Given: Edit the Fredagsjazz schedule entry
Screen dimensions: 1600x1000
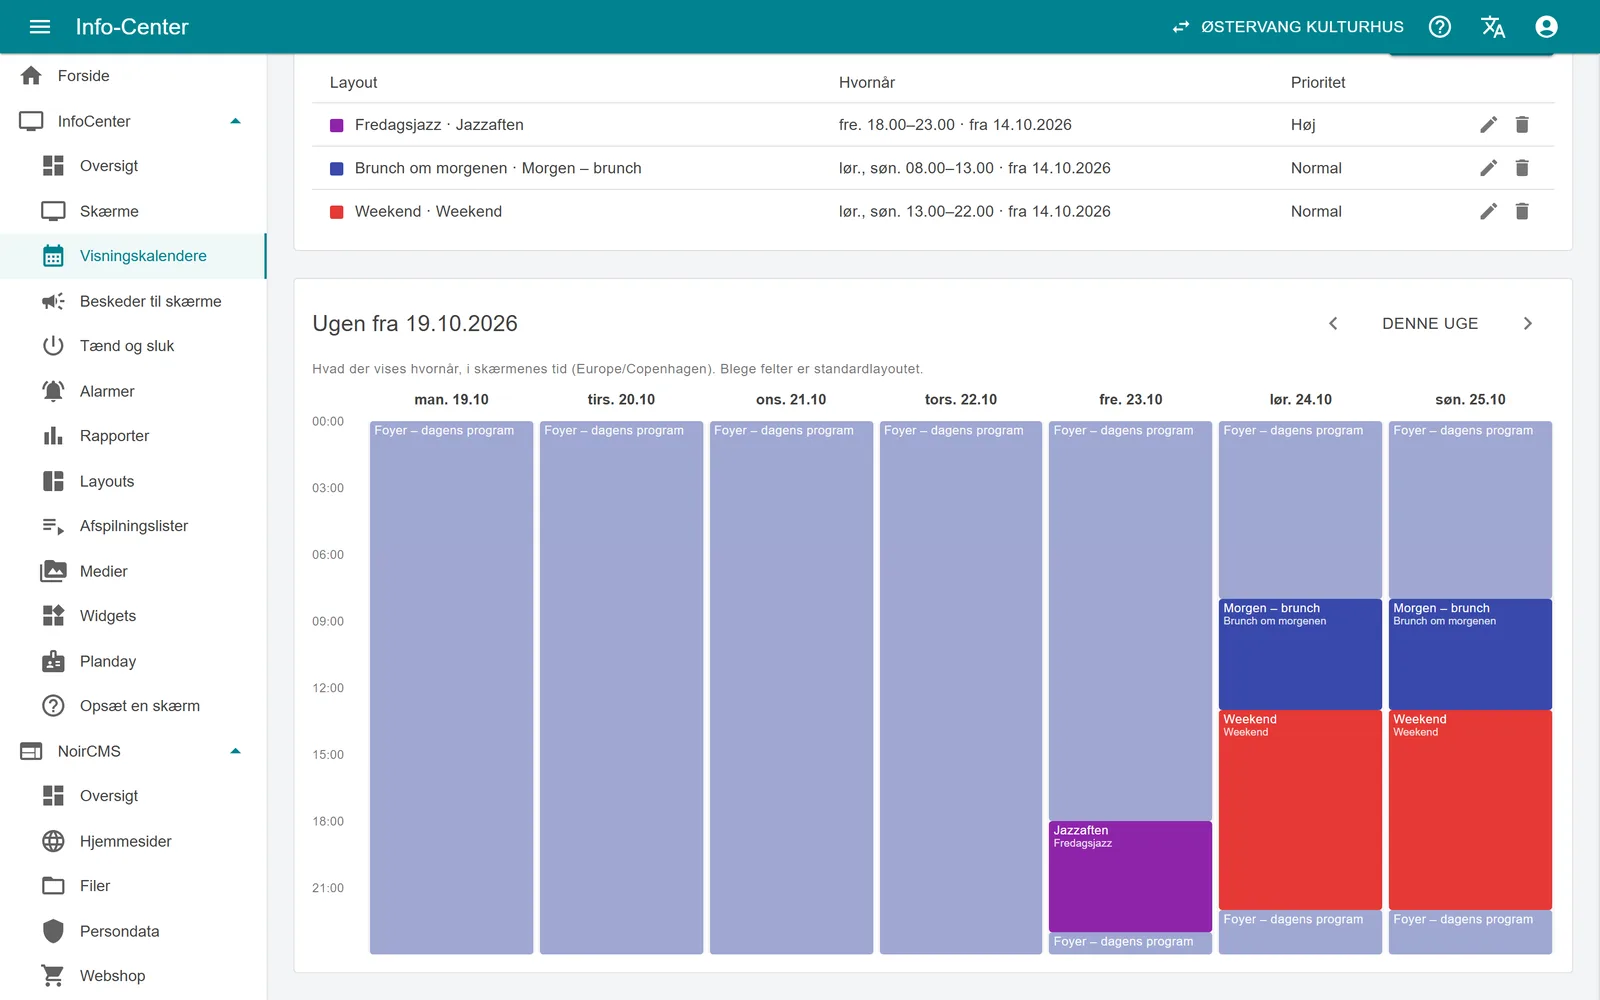Looking at the screenshot, I should tap(1489, 125).
